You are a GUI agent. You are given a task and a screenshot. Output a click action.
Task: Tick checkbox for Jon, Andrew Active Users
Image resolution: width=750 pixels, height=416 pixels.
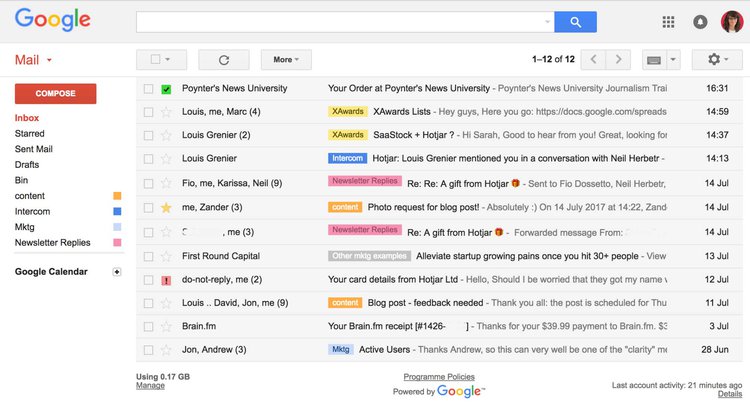tap(148, 350)
